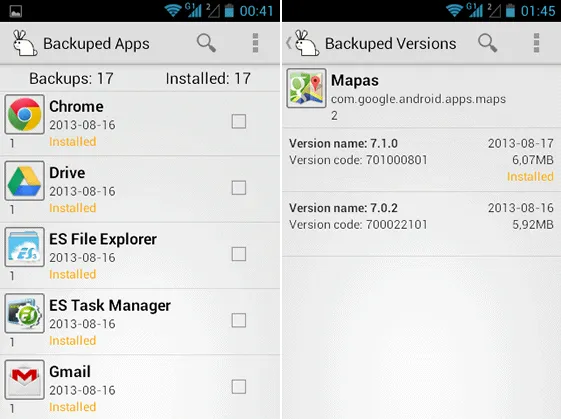Screen dimensions: 561x419
Task: Tap com.google.android.apps.maps package name
Action: pos(418,99)
